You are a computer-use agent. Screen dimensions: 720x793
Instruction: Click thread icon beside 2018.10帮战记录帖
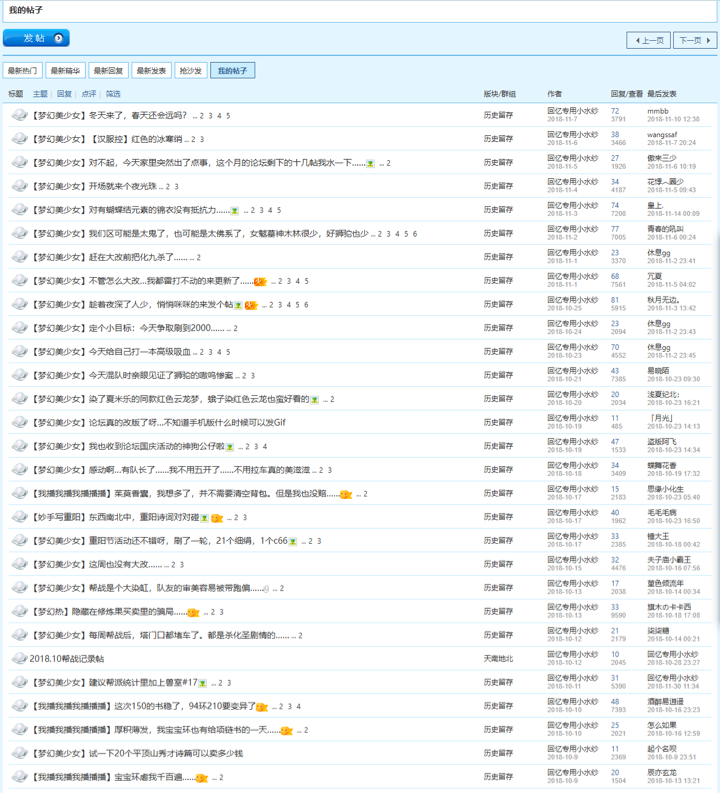click(19, 659)
